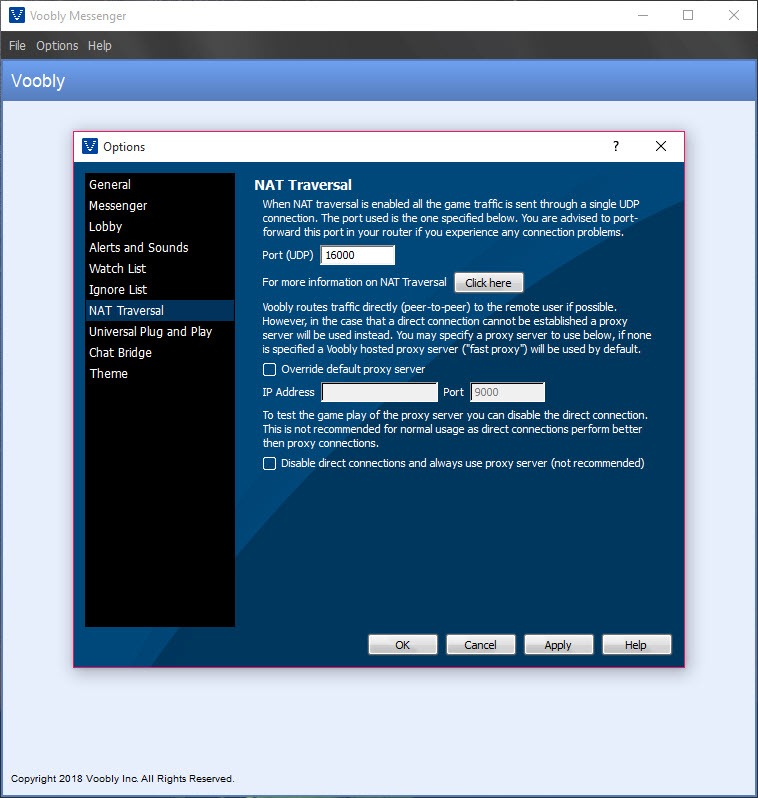Click the Apply button
Screen dimensions: 758x798
click(558, 644)
